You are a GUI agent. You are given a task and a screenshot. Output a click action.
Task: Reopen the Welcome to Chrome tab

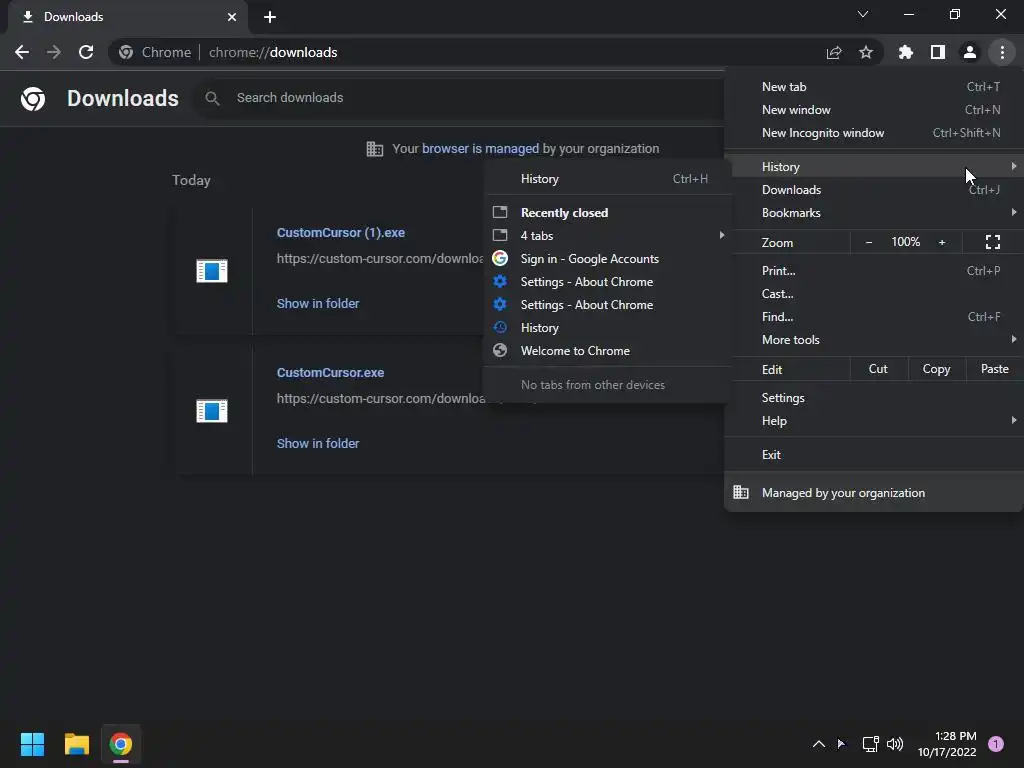[607, 351]
